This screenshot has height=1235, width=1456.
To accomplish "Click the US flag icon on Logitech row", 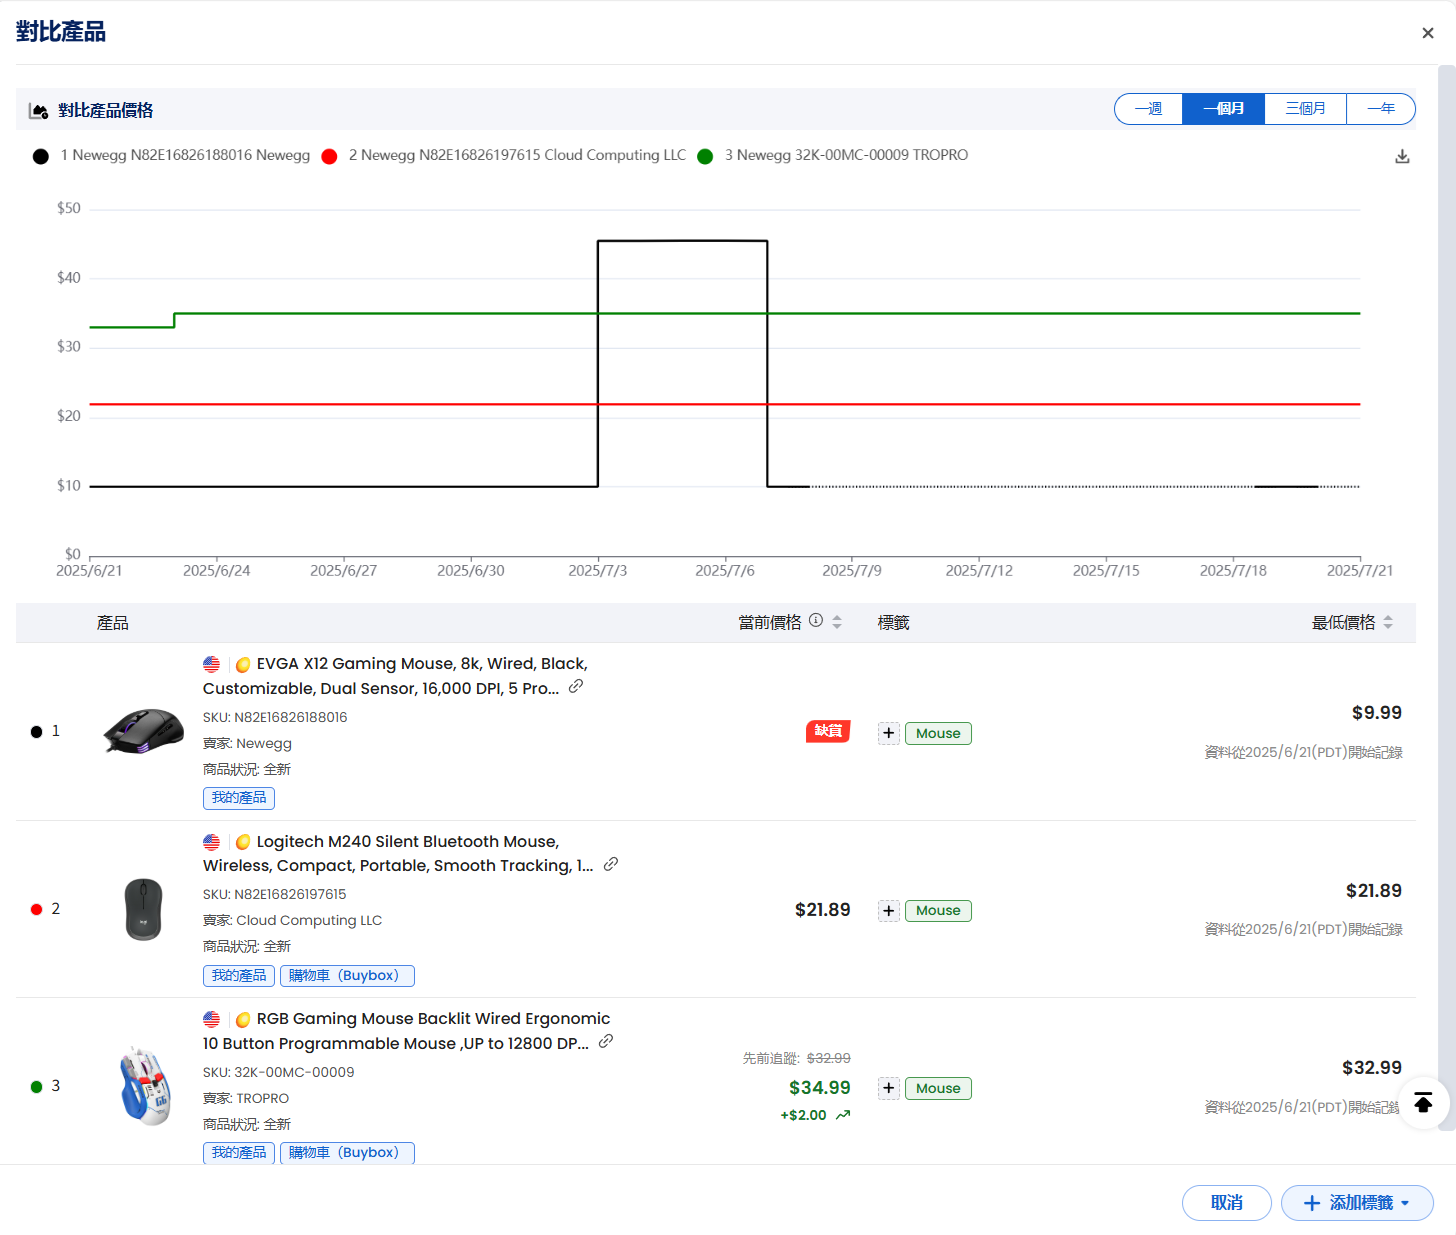I will [x=211, y=842].
